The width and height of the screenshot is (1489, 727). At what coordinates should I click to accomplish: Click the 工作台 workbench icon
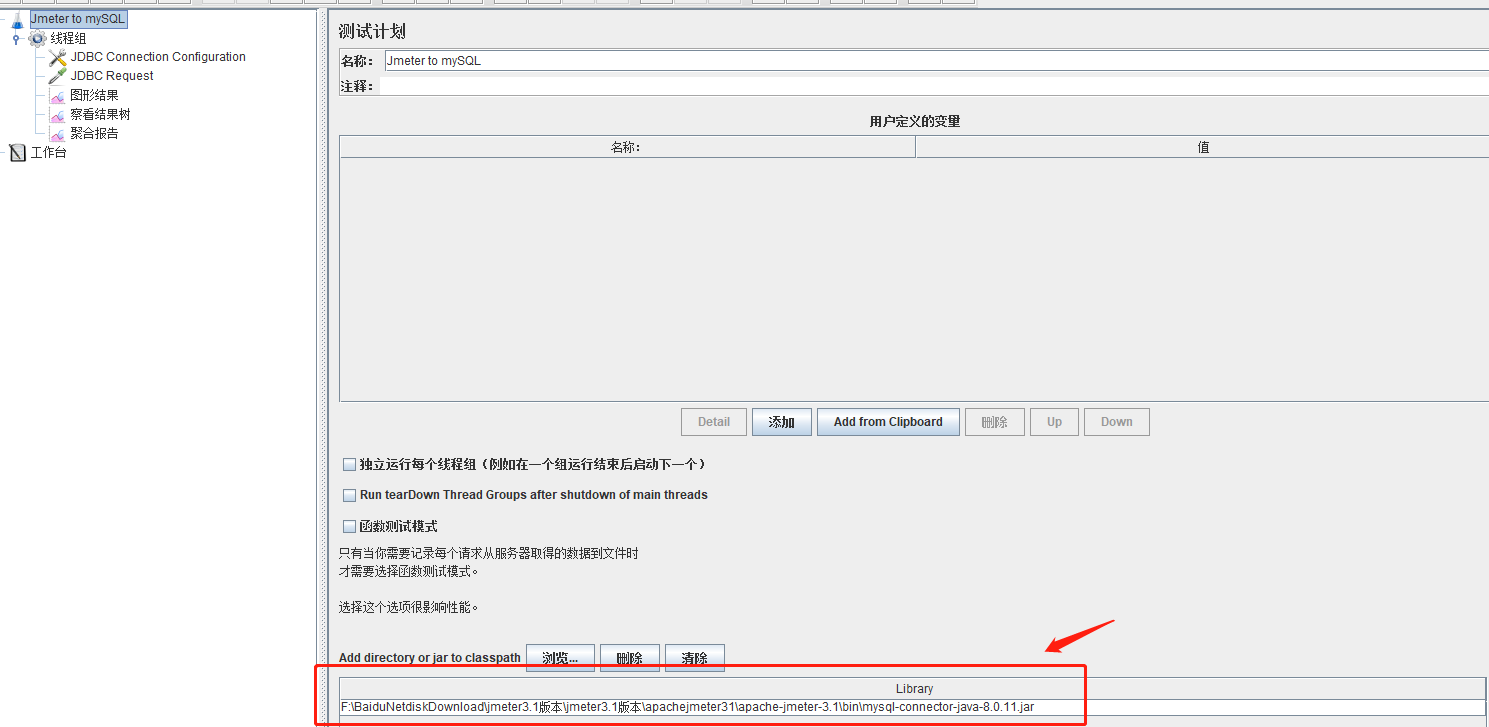(x=17, y=153)
